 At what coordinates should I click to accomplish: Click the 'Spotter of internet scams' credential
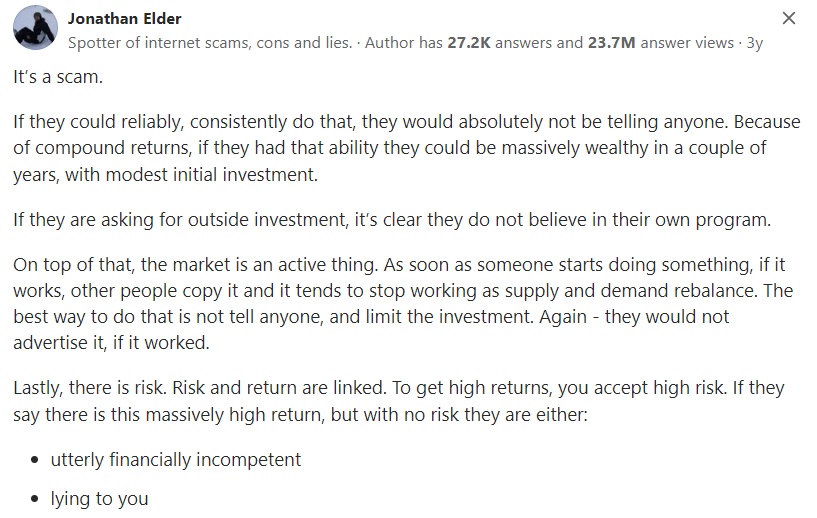(210, 43)
